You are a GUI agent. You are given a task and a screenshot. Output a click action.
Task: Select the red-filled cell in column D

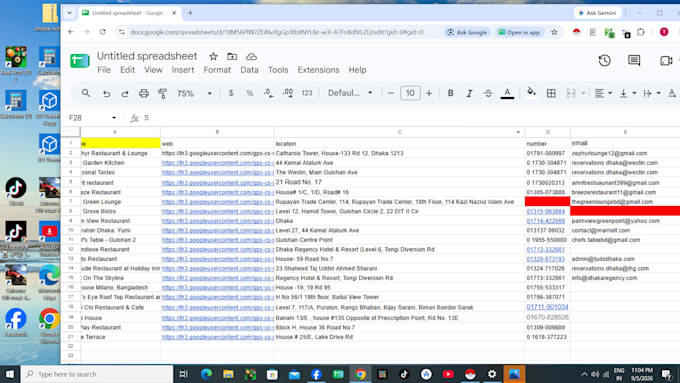pyautogui.click(x=547, y=201)
